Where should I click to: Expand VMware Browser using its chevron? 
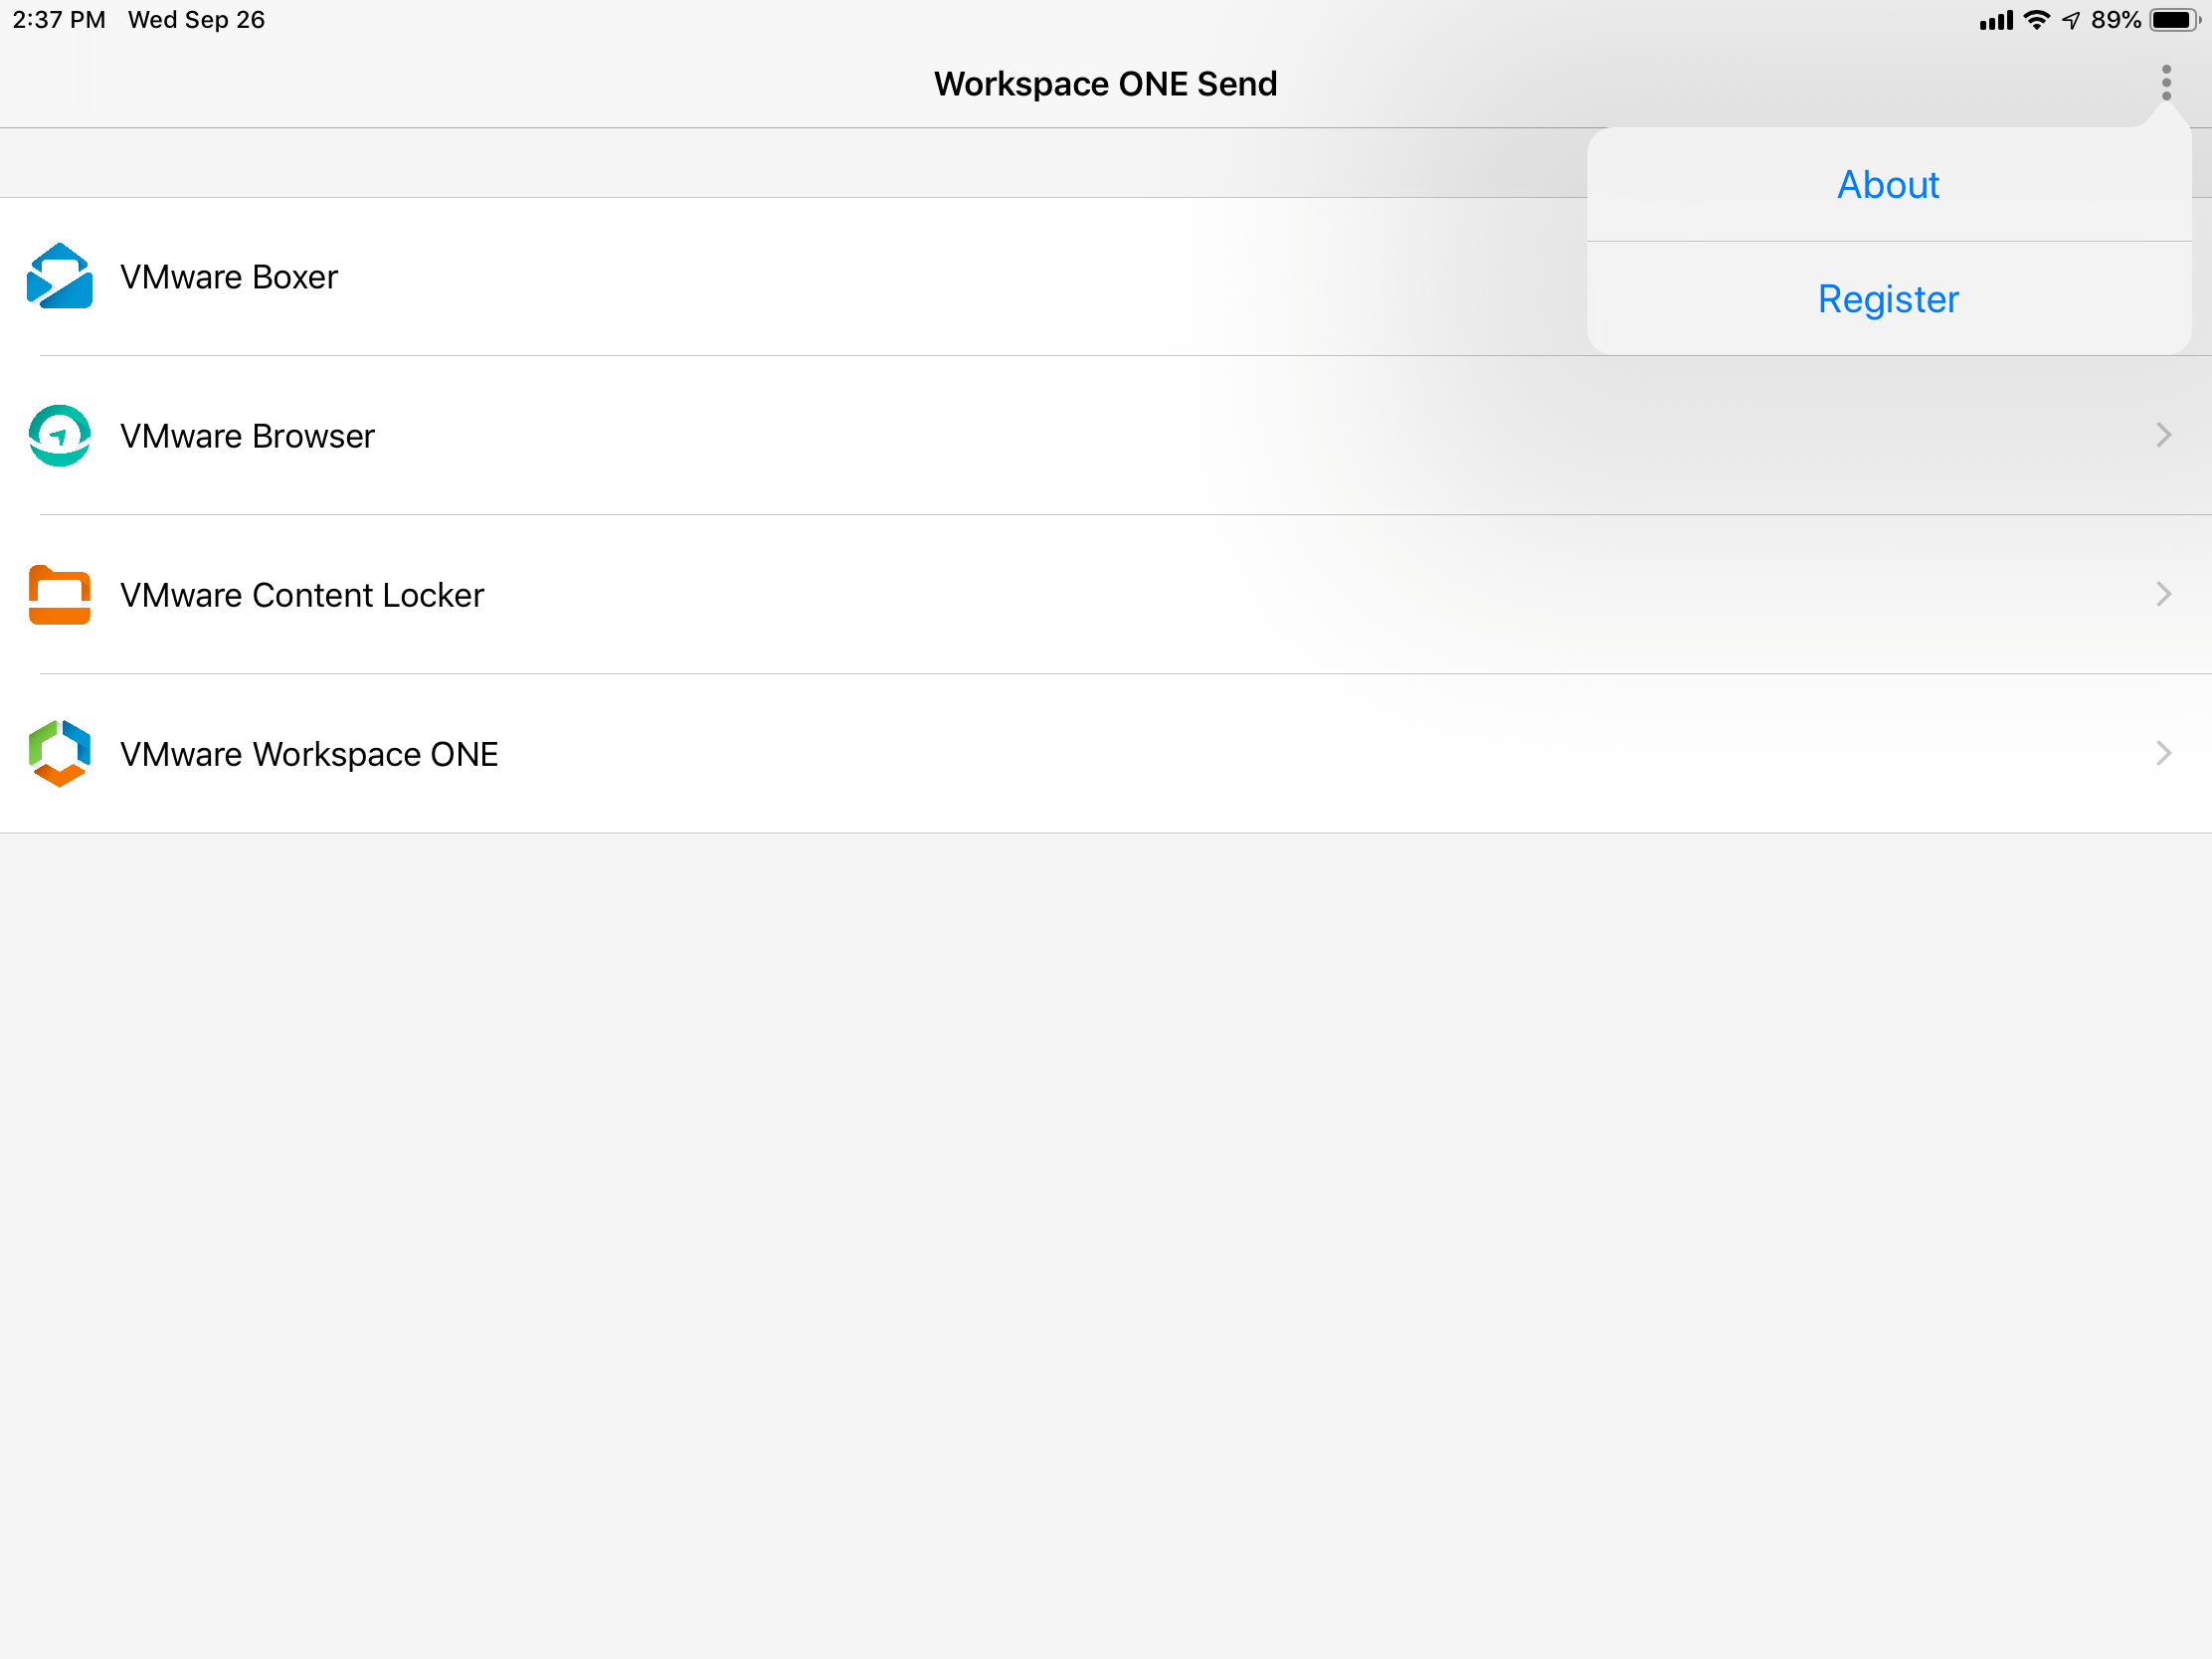pyautogui.click(x=2164, y=435)
